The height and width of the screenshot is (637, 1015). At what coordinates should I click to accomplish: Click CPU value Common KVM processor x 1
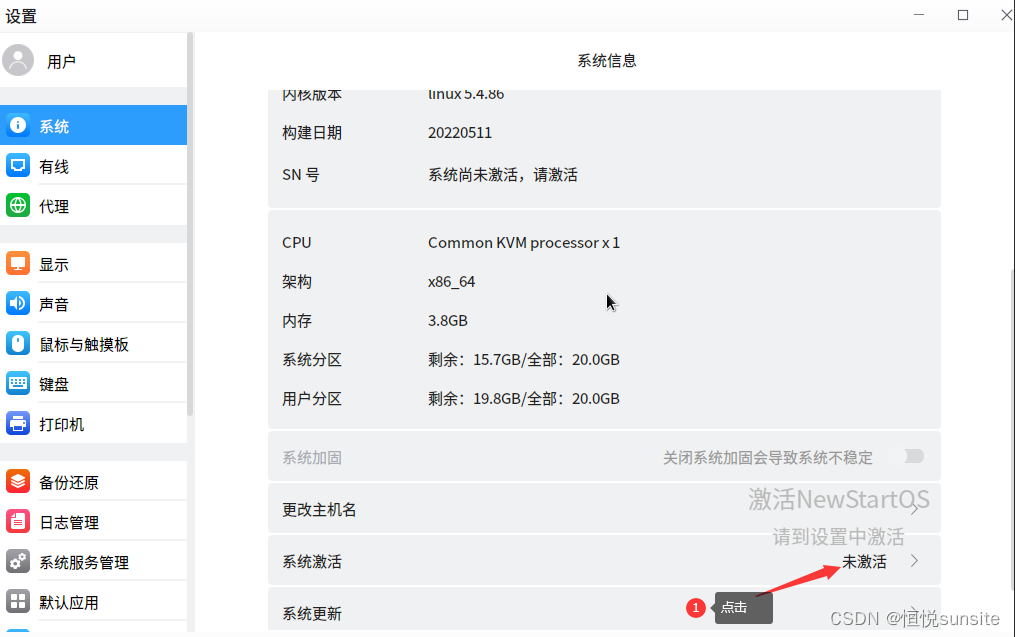tap(524, 243)
